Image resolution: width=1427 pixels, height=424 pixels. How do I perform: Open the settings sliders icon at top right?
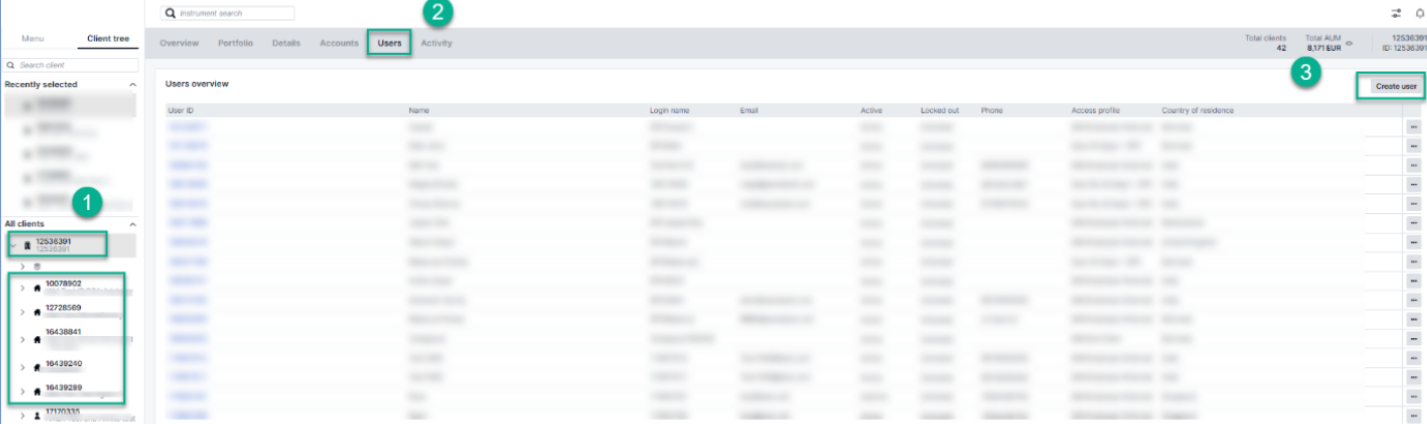(x=1396, y=14)
